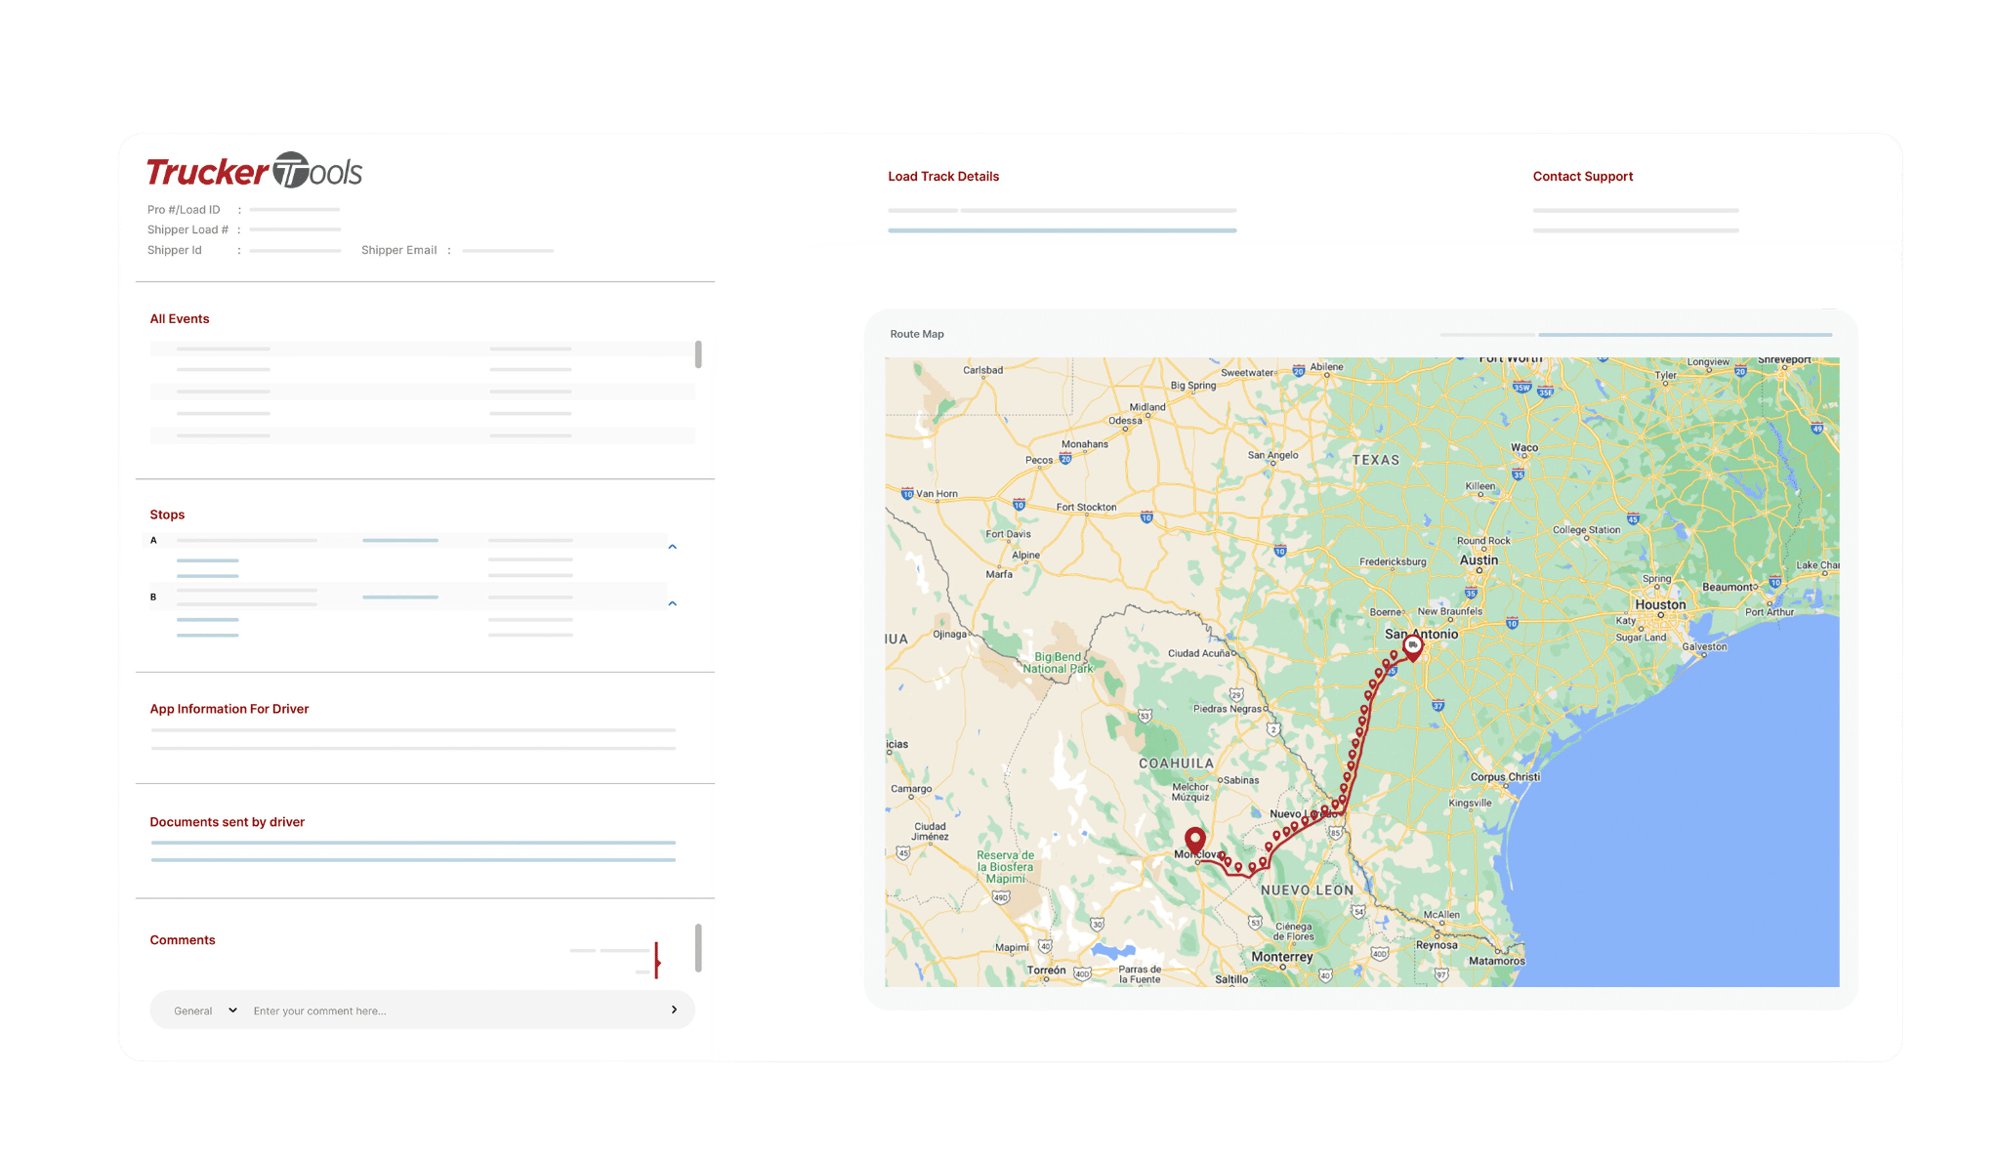Click the 'Shipper Email' label
This screenshot has height=1157, width=2000.
click(398, 250)
